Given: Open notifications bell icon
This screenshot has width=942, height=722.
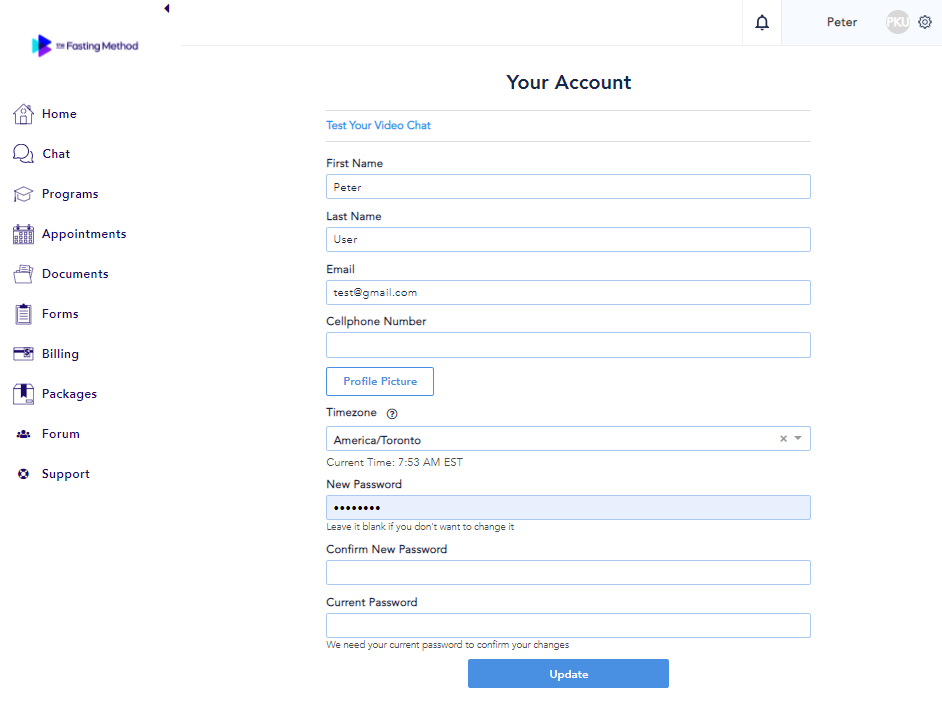Looking at the screenshot, I should [762, 23].
